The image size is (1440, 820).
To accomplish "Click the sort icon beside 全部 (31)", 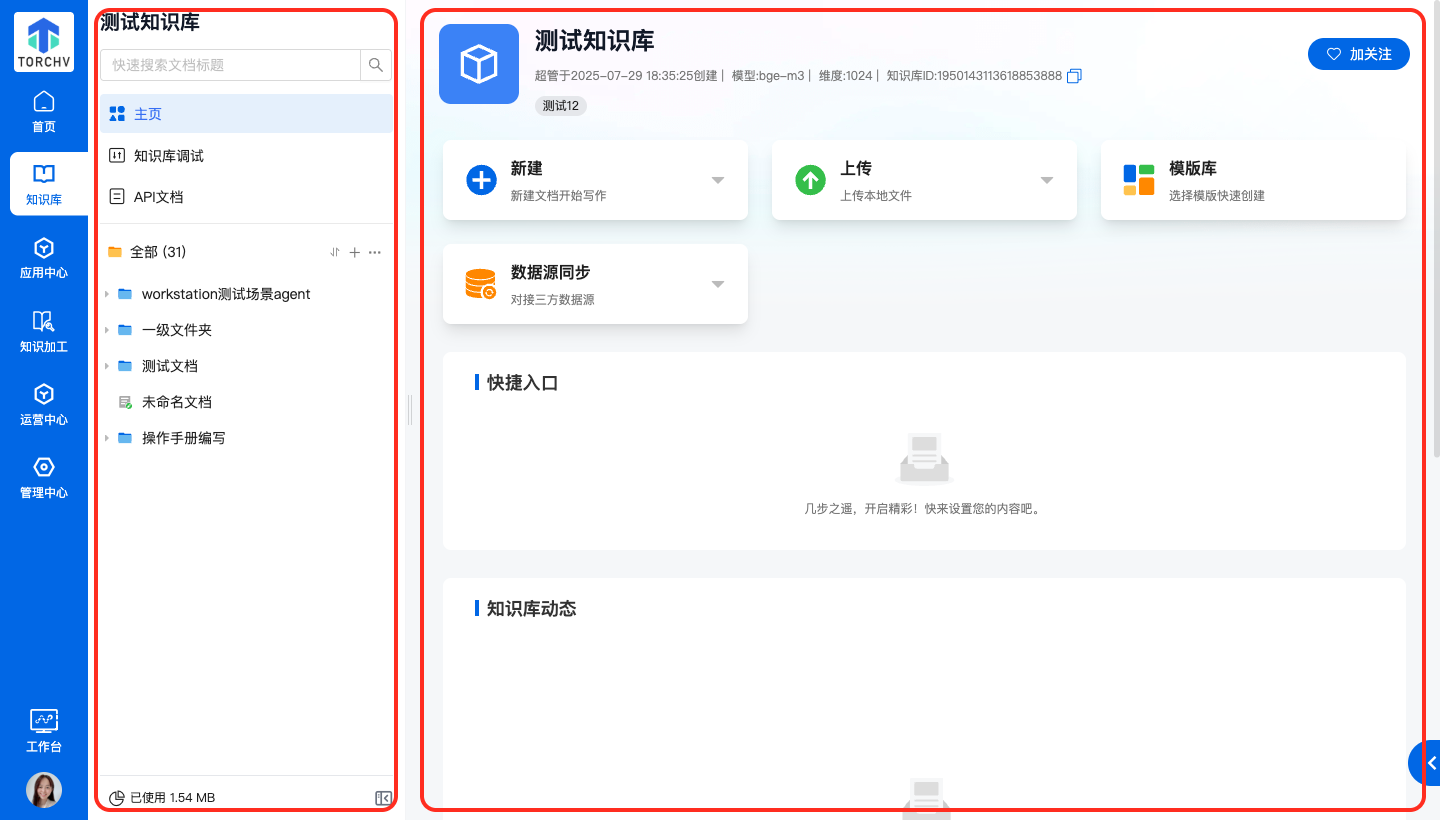I will tap(335, 253).
